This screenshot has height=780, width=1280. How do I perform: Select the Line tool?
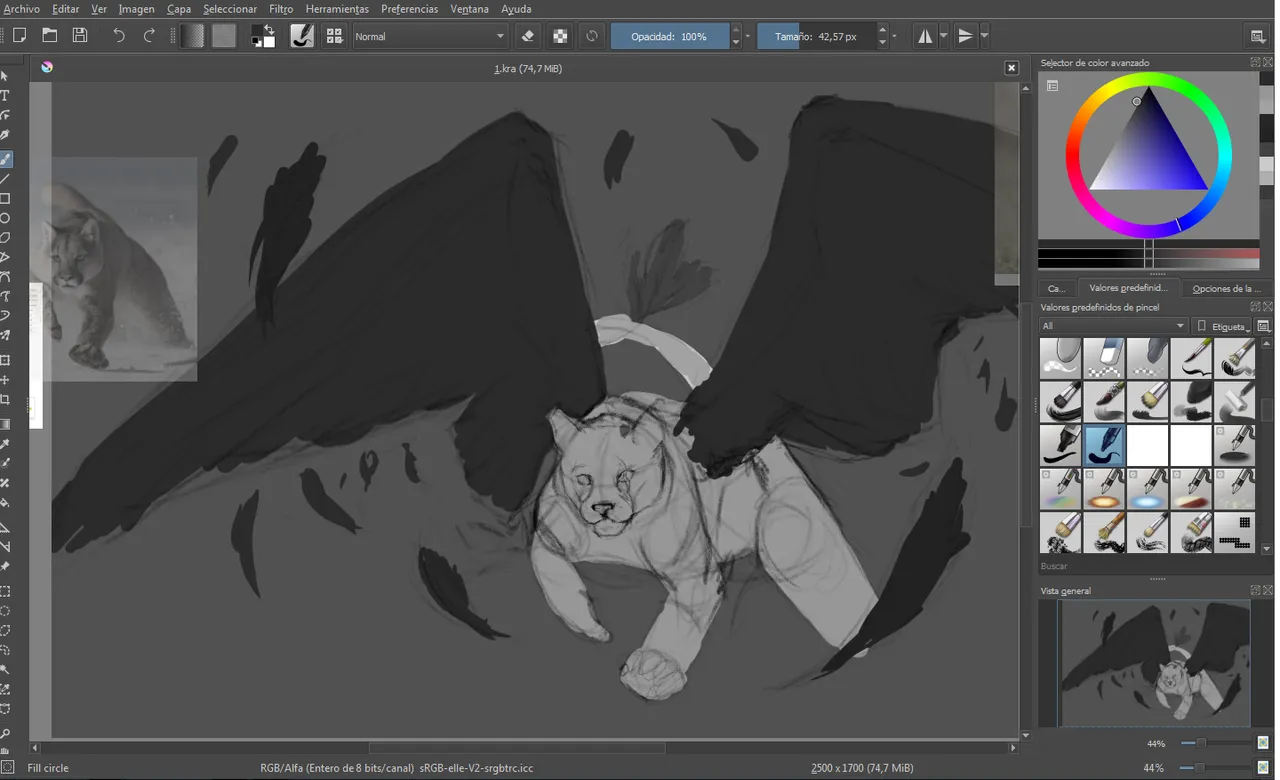click(5, 179)
